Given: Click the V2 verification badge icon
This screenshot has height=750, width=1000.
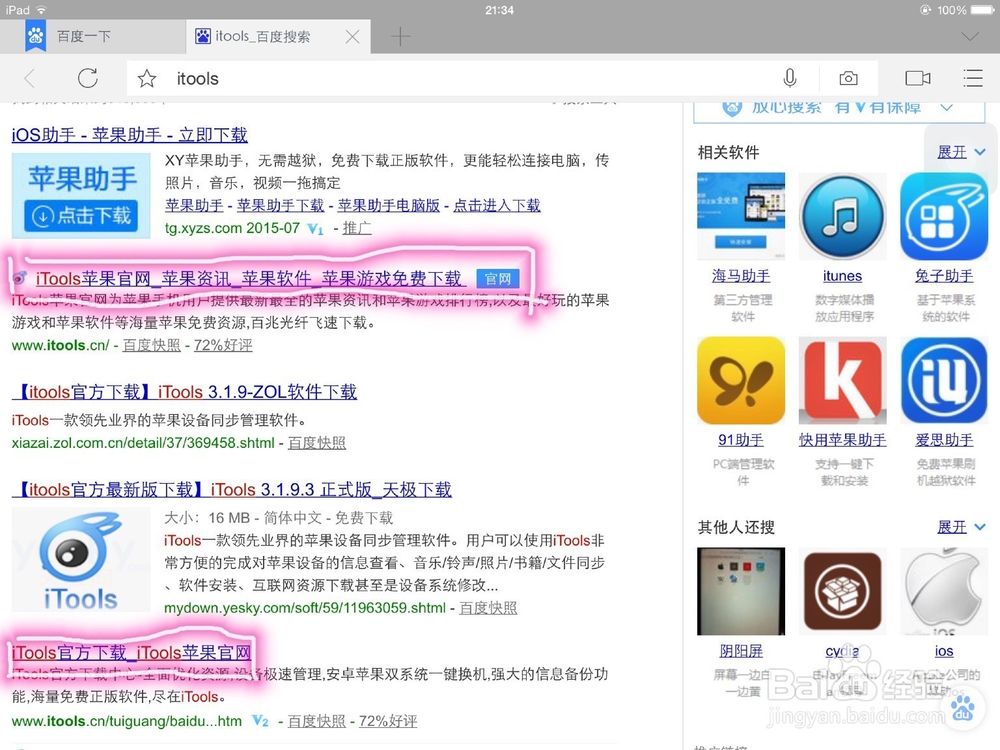Looking at the screenshot, I should pyautogui.click(x=260, y=721).
